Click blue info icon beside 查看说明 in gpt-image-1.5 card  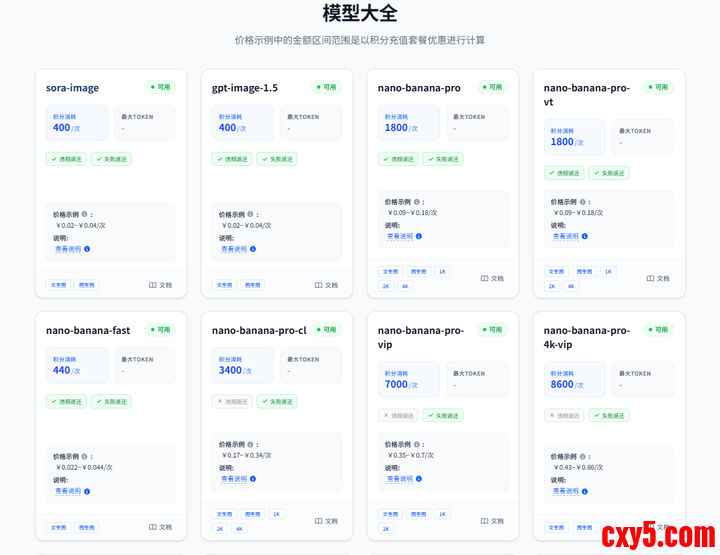tap(253, 249)
